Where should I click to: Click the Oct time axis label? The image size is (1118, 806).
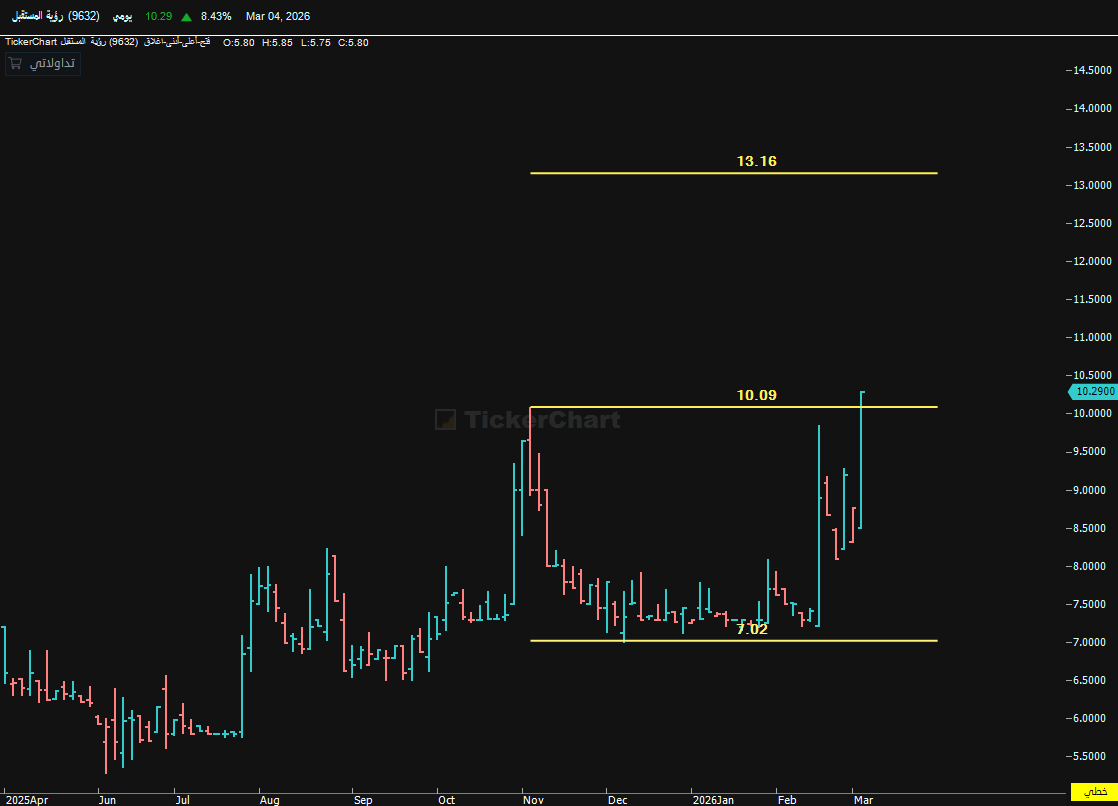pos(446,800)
